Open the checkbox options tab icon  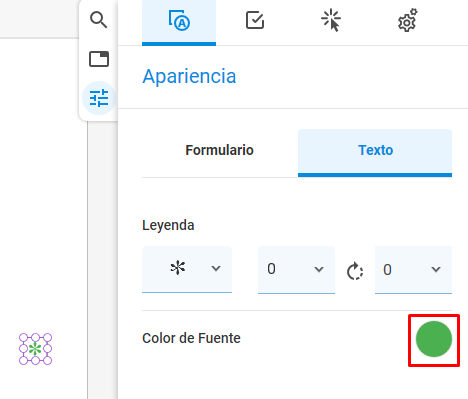click(255, 21)
